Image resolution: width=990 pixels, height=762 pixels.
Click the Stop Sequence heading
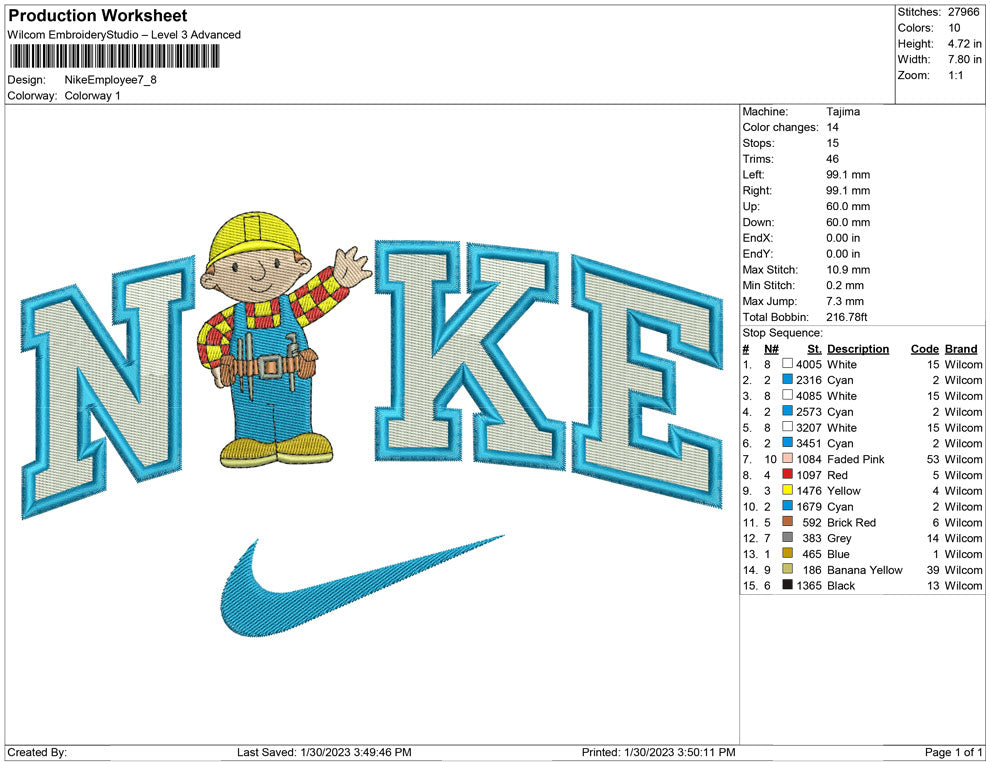pyautogui.click(x=782, y=333)
